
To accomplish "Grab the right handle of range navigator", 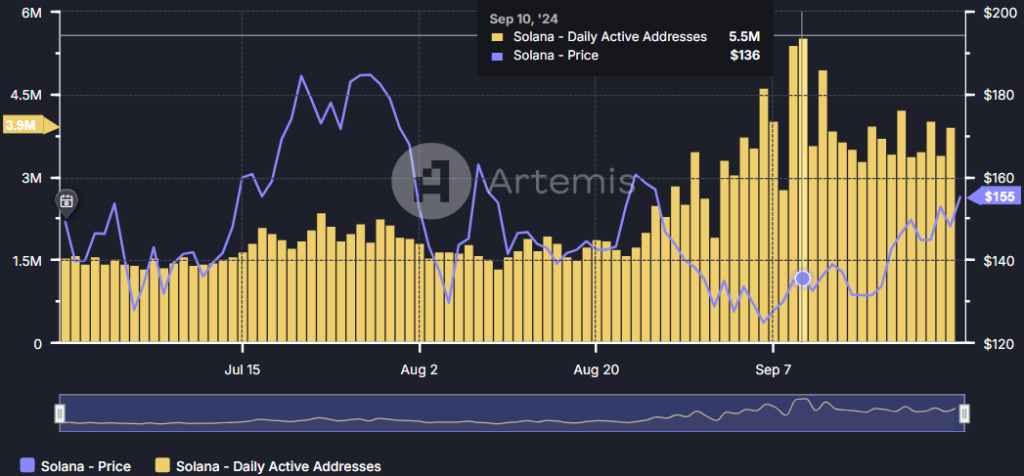I will coord(964,413).
